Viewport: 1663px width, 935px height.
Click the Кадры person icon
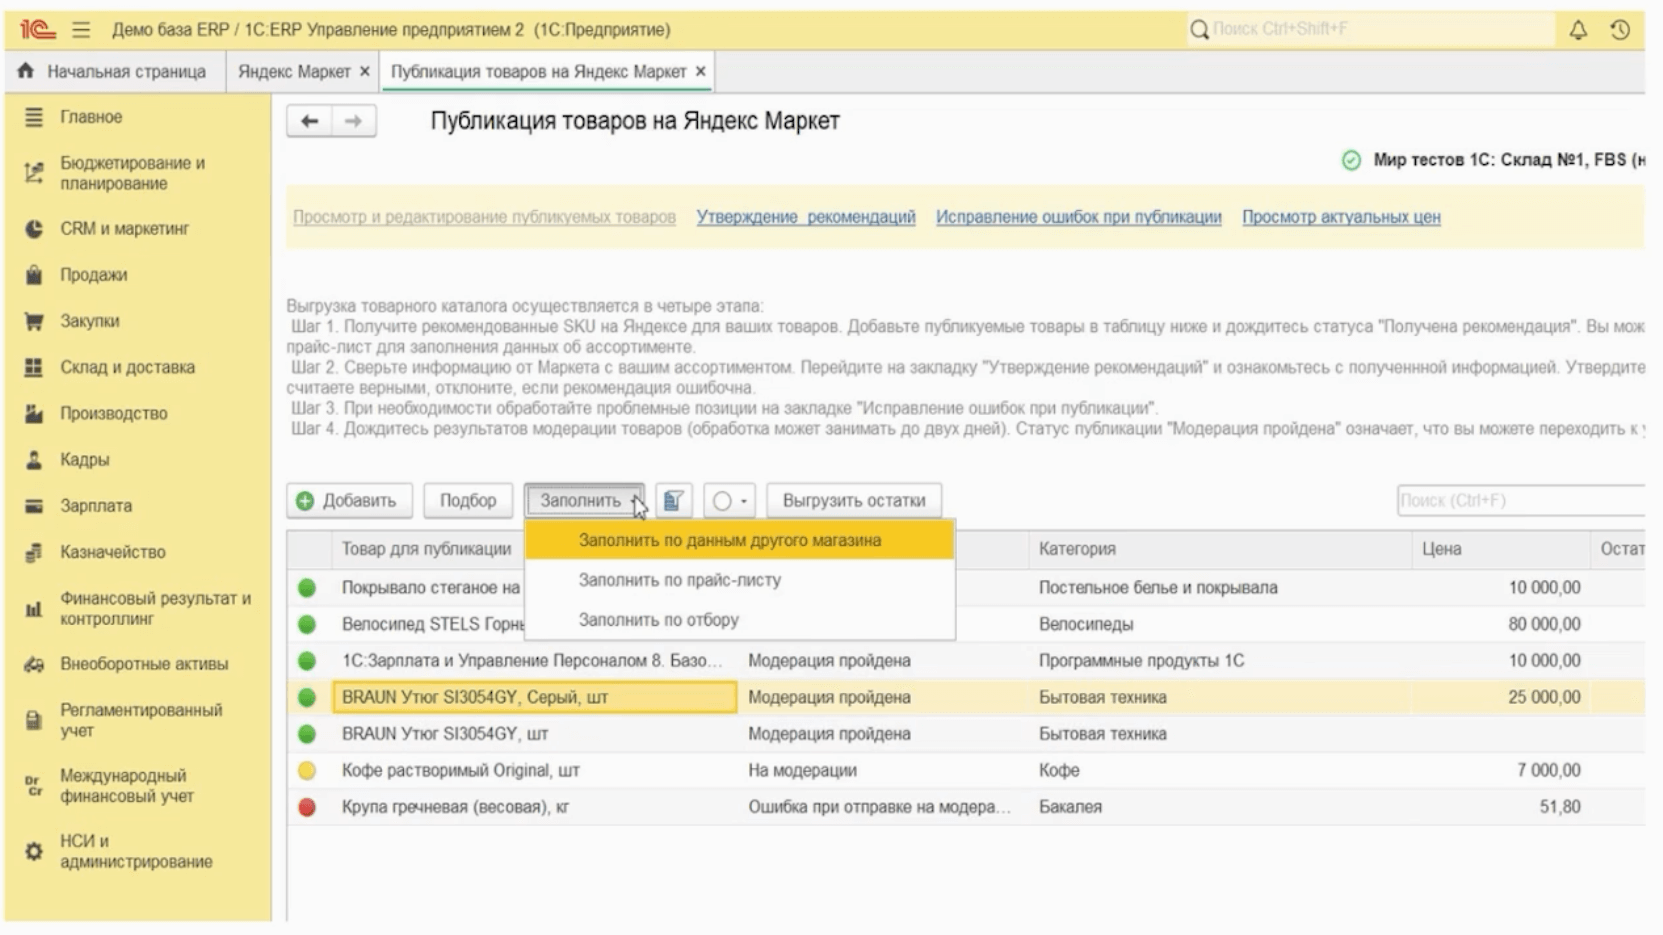[34, 460]
